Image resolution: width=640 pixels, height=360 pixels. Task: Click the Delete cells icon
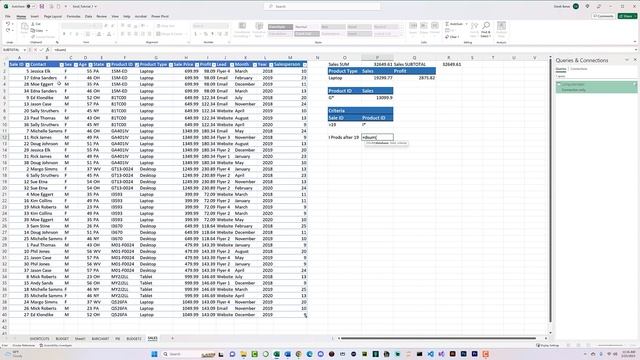coord(424,27)
